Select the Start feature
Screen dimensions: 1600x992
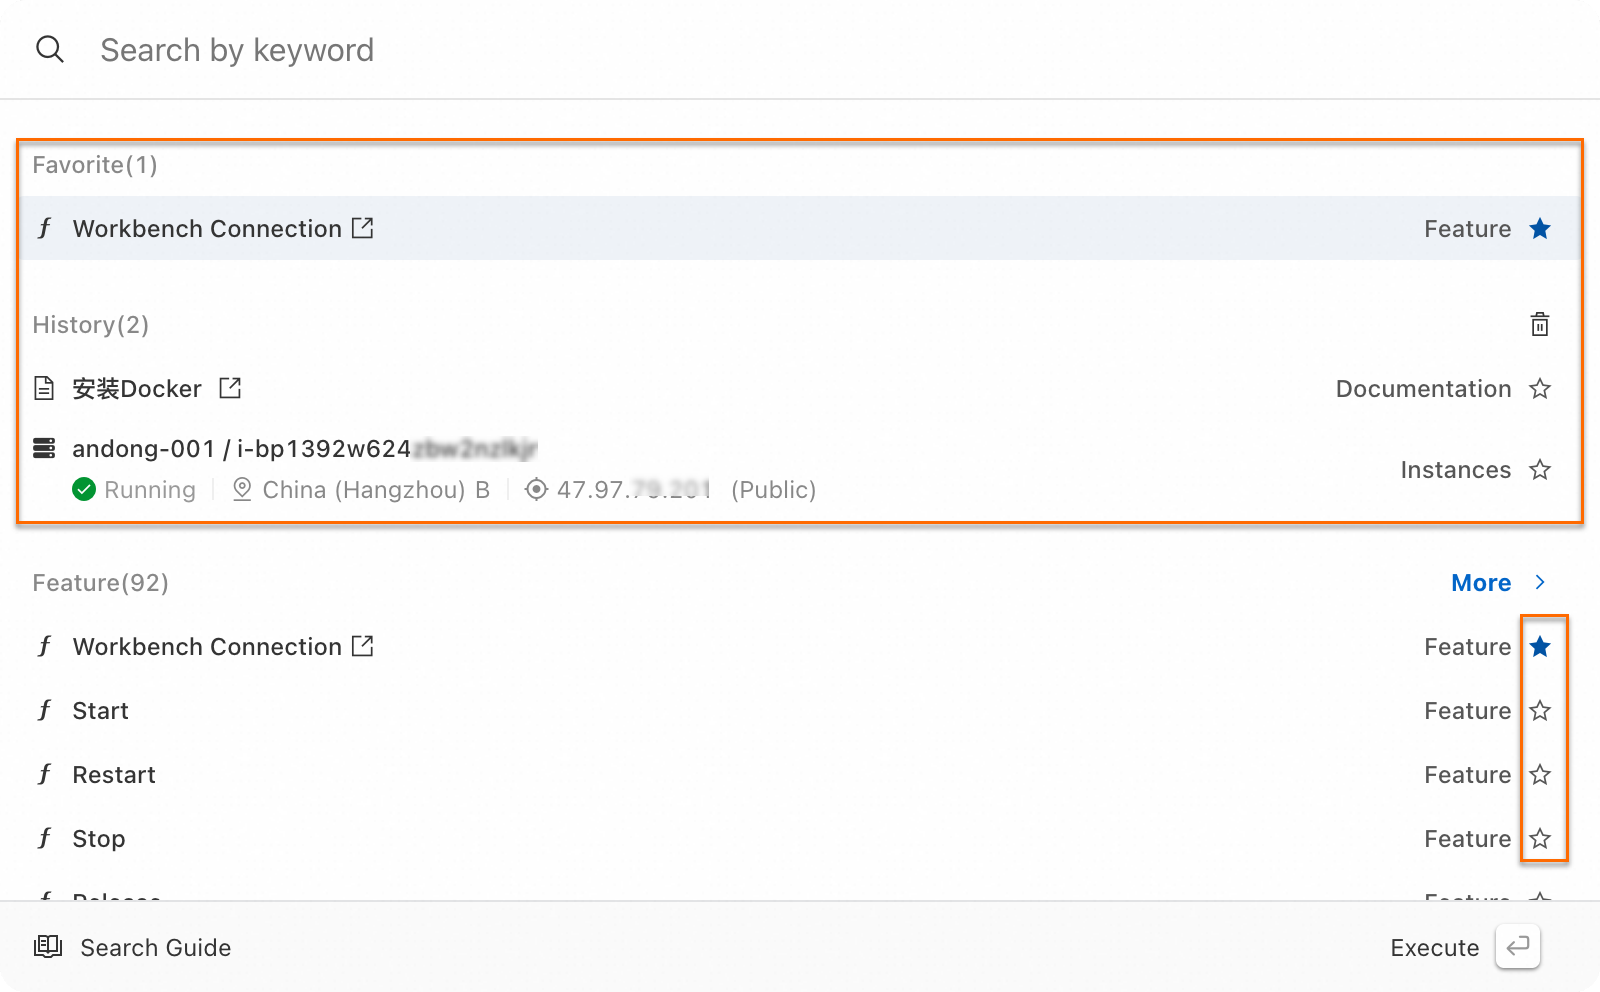tap(100, 711)
